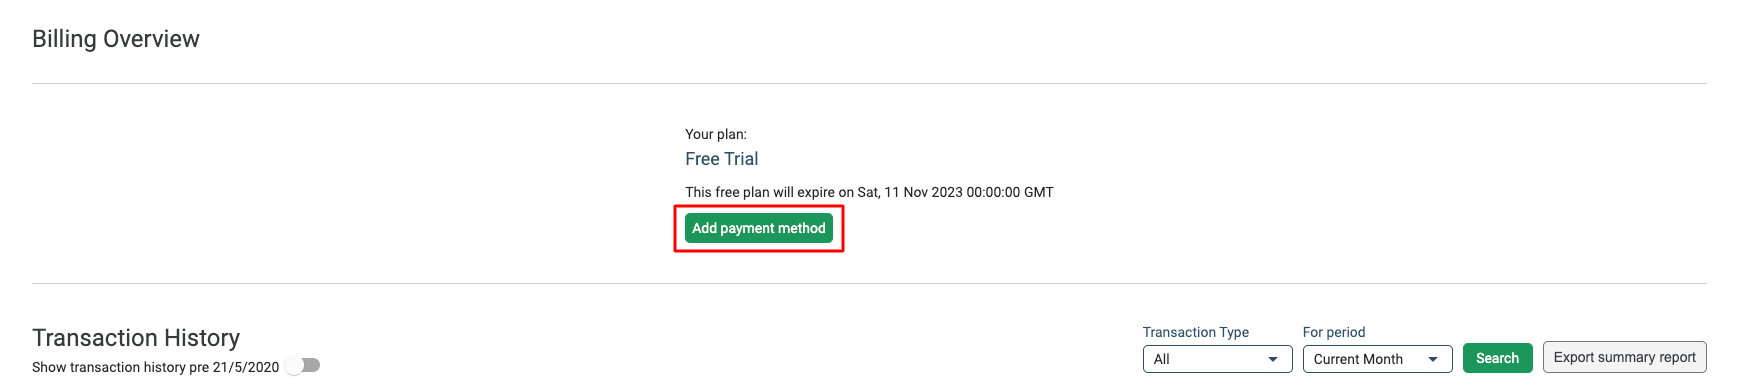Click the For period field label
This screenshot has width=1745, height=390.
tap(1333, 332)
